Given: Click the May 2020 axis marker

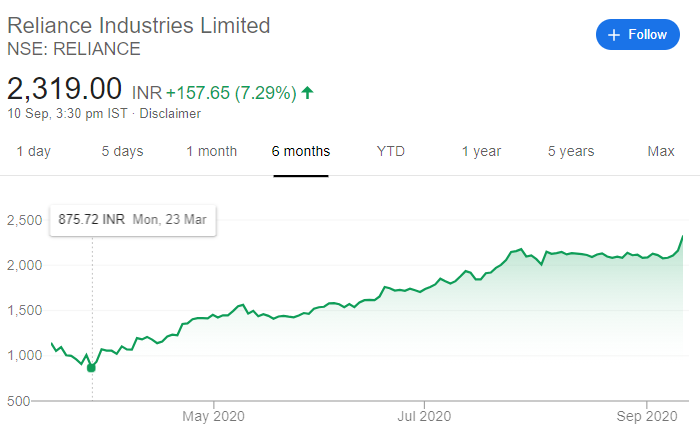Looking at the screenshot, I should (213, 416).
